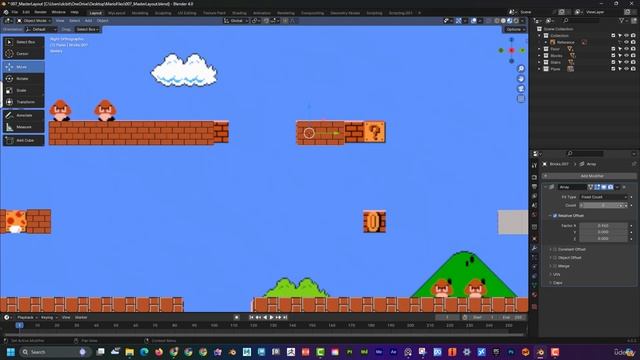This screenshot has height=360, width=640.
Task: Toggle viewport visibility eye for Blocks collection
Action: (x=627, y=56)
